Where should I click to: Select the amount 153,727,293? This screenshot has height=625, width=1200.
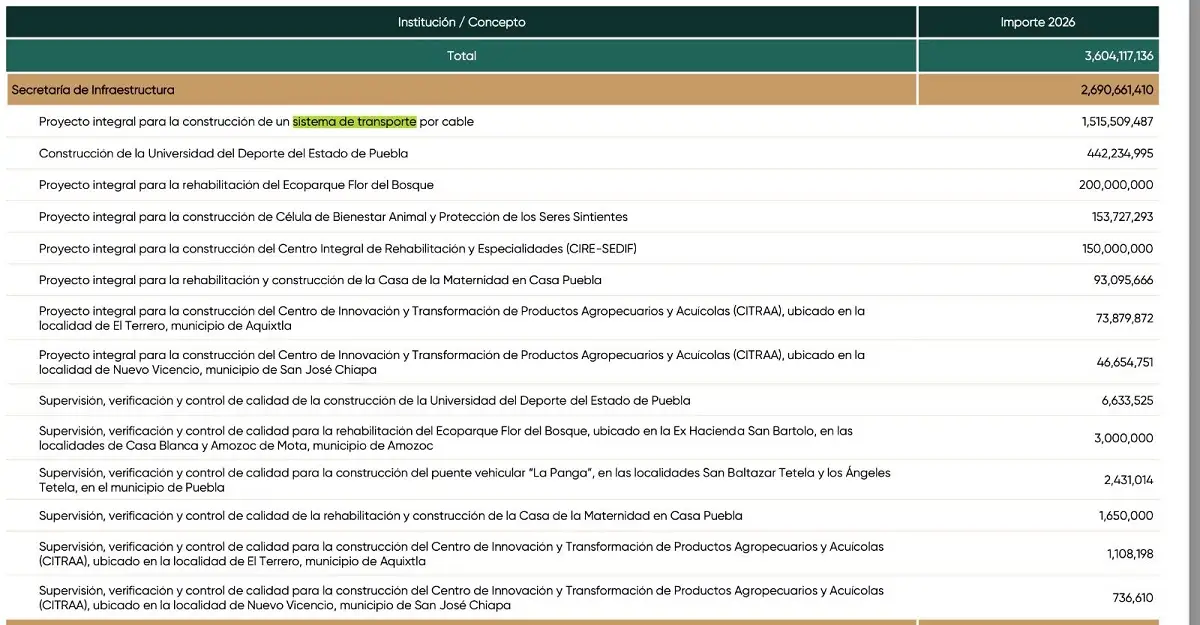pyautogui.click(x=1122, y=217)
